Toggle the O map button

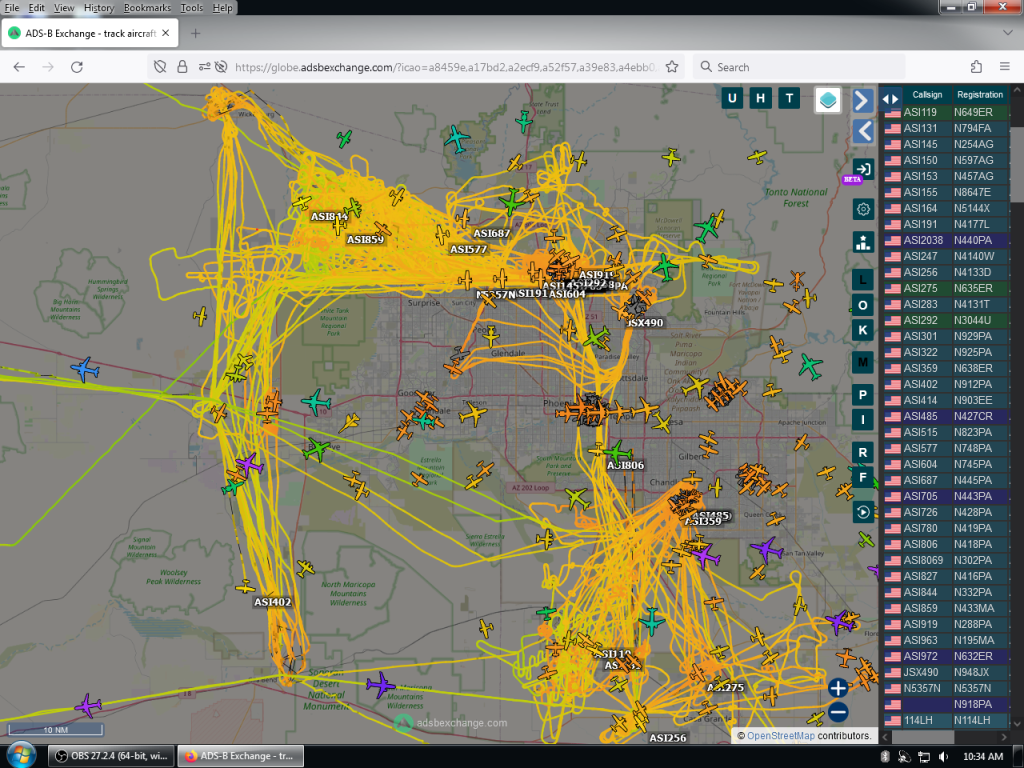863,305
